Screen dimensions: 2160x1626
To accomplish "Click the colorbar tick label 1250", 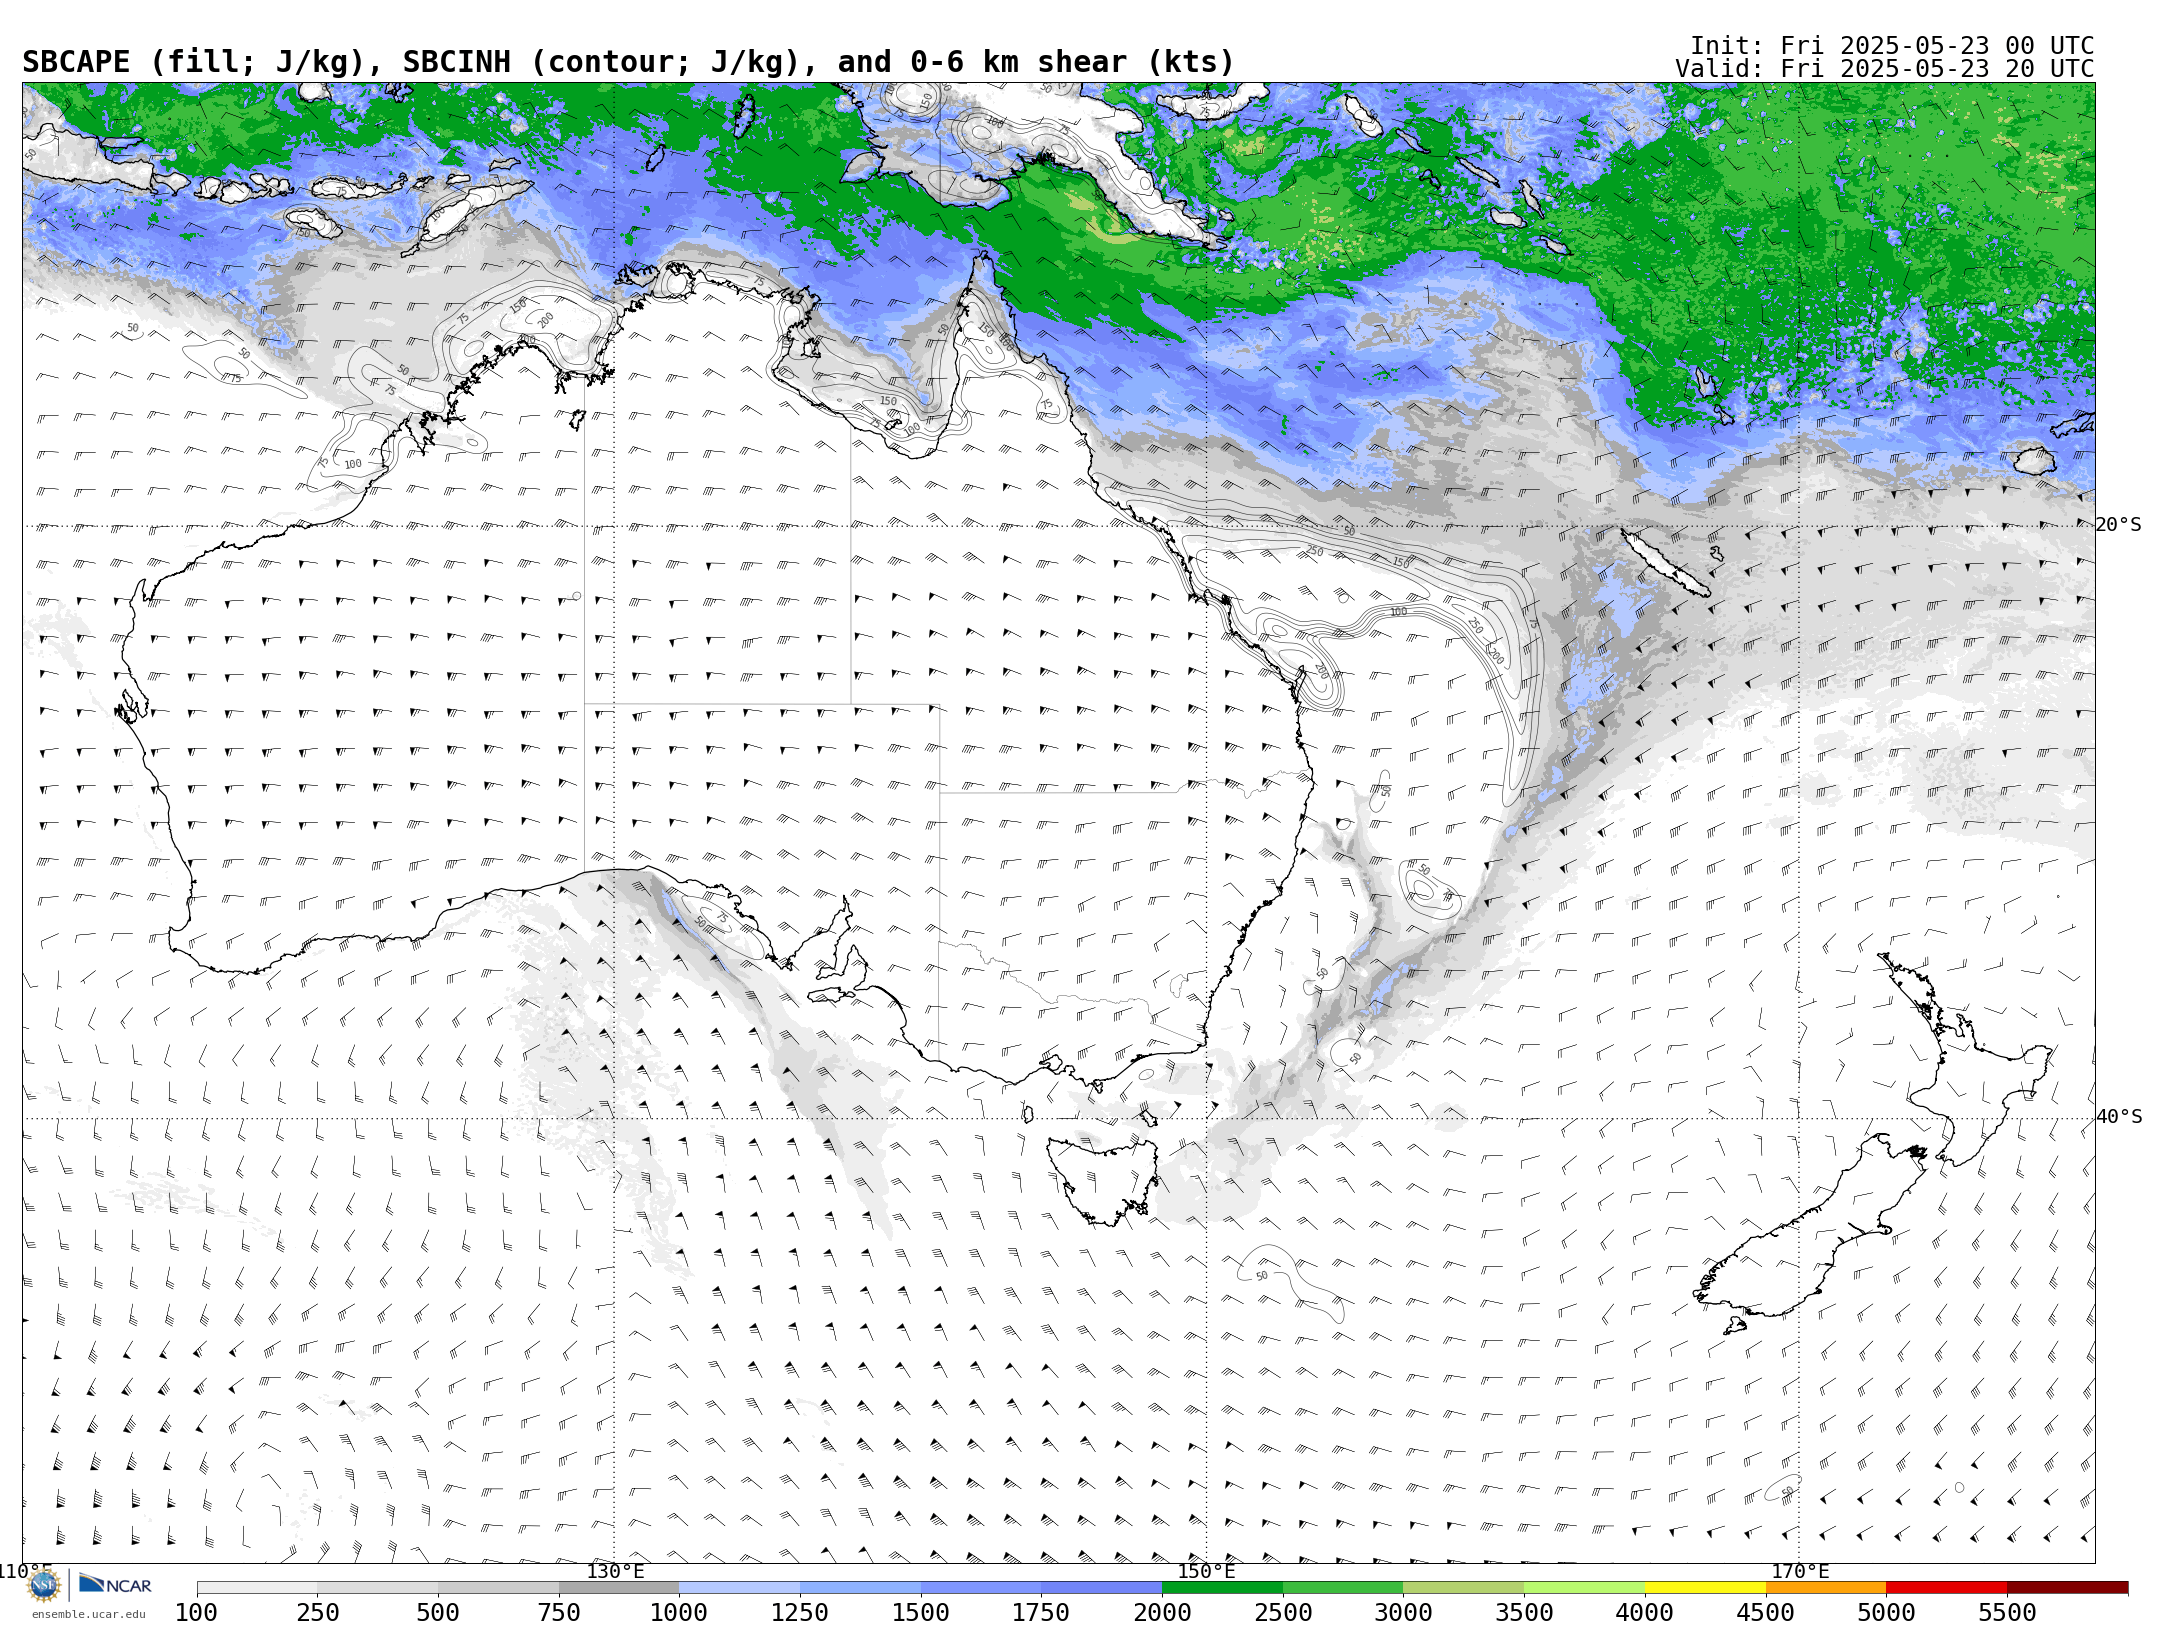I will [800, 1613].
